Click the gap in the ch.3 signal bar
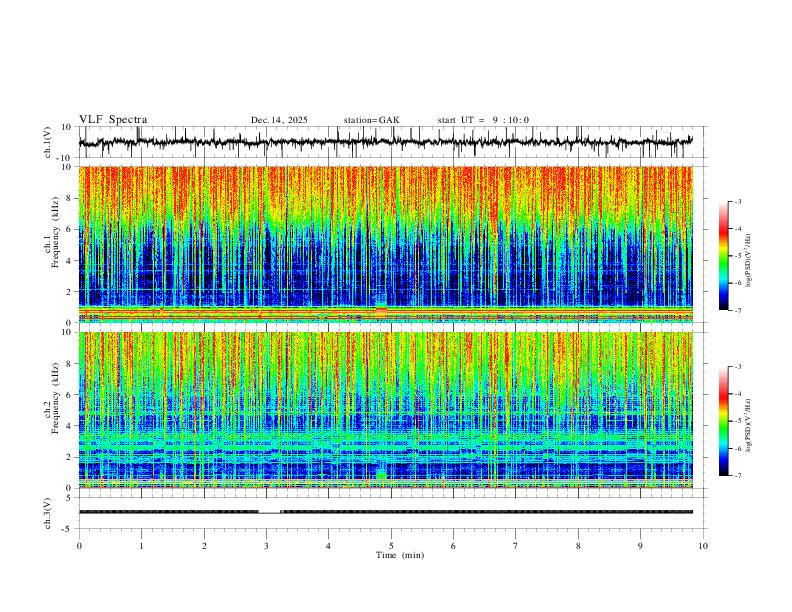 click(x=270, y=512)
